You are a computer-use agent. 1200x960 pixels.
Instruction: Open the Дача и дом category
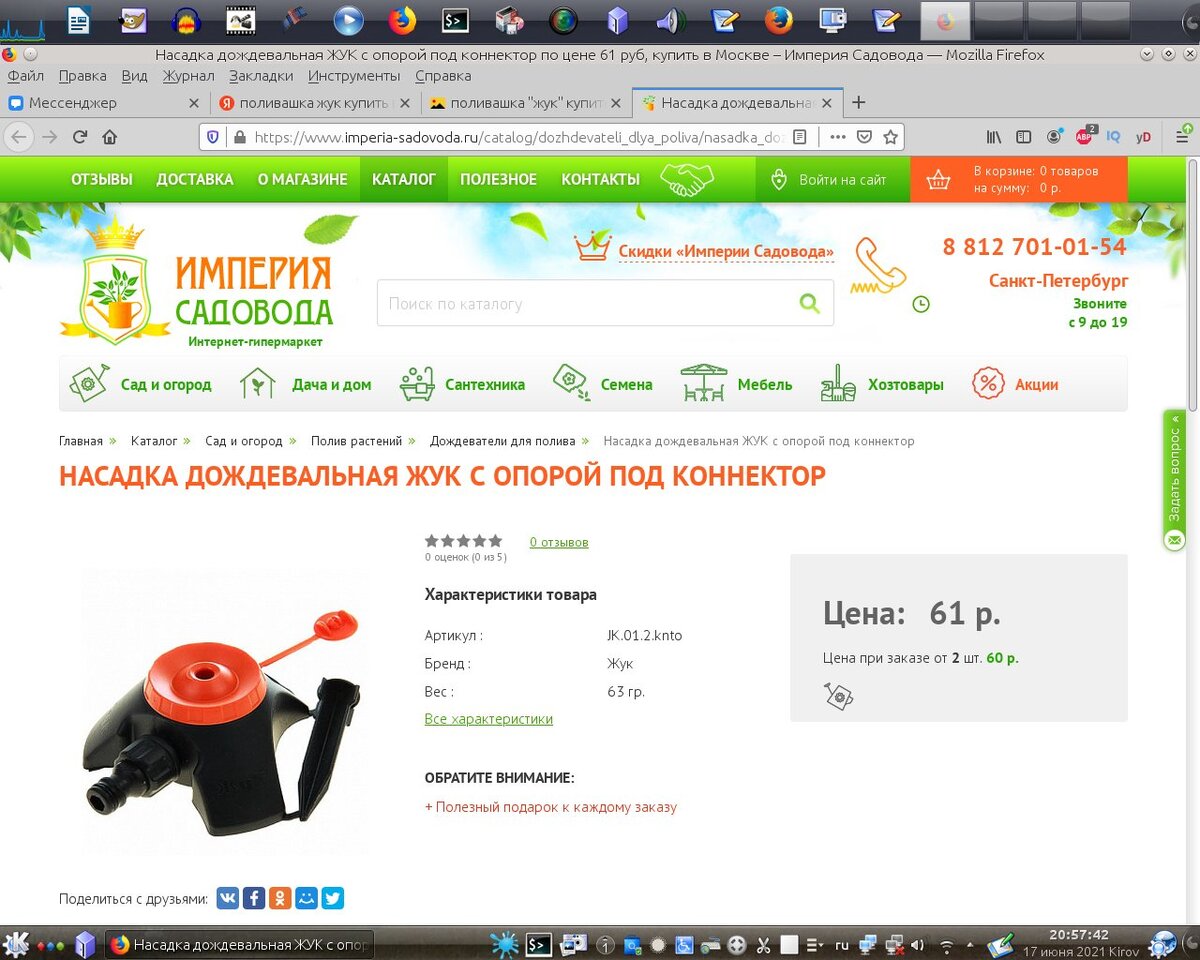click(x=306, y=384)
